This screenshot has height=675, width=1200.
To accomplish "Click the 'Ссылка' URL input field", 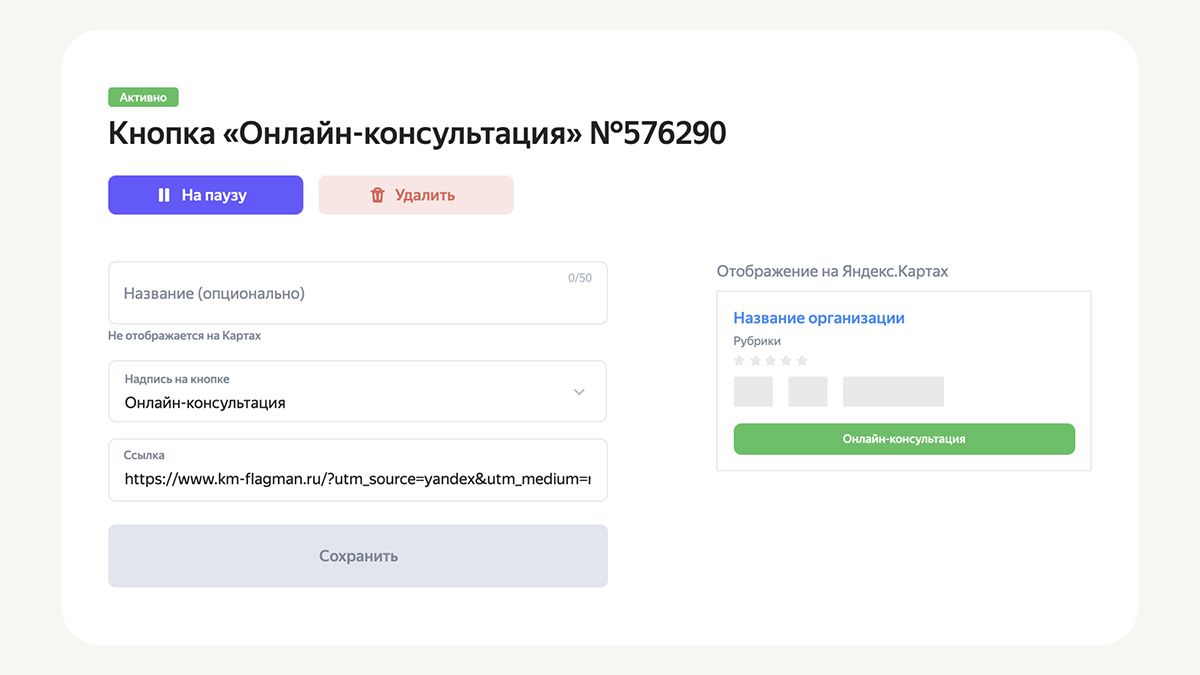I will click(x=357, y=470).
